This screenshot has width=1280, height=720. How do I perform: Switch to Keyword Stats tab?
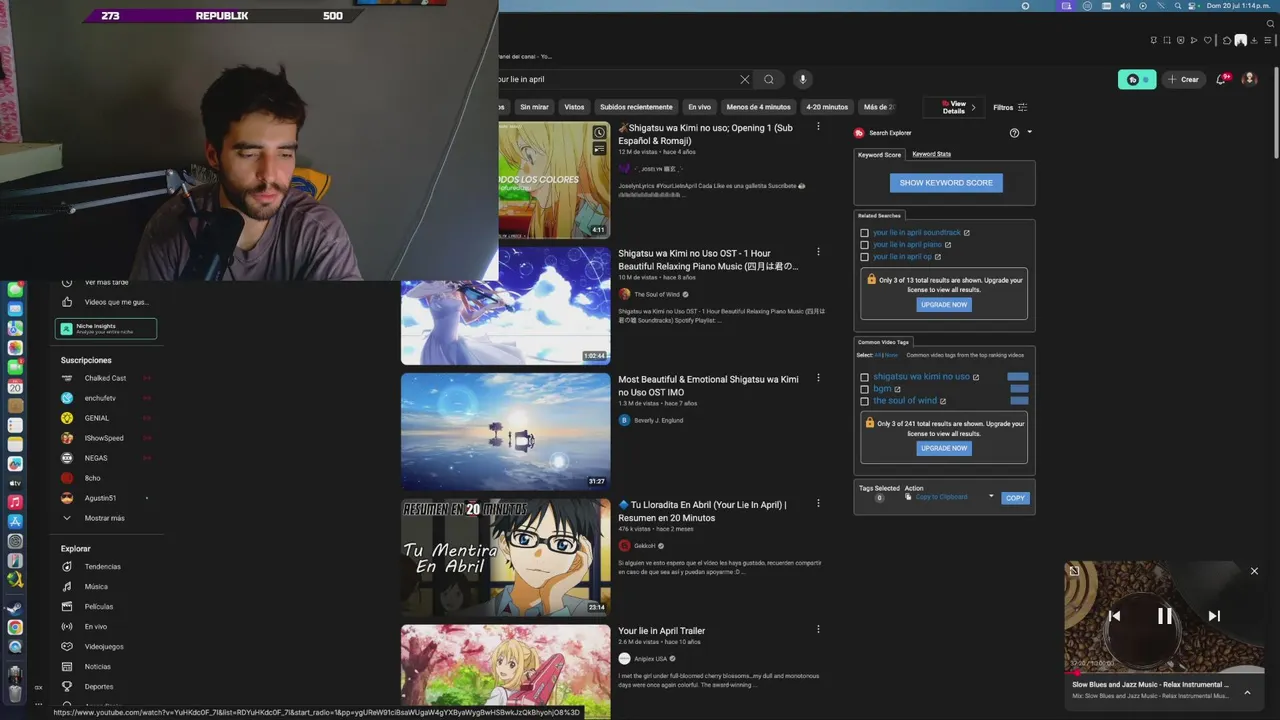click(x=931, y=154)
